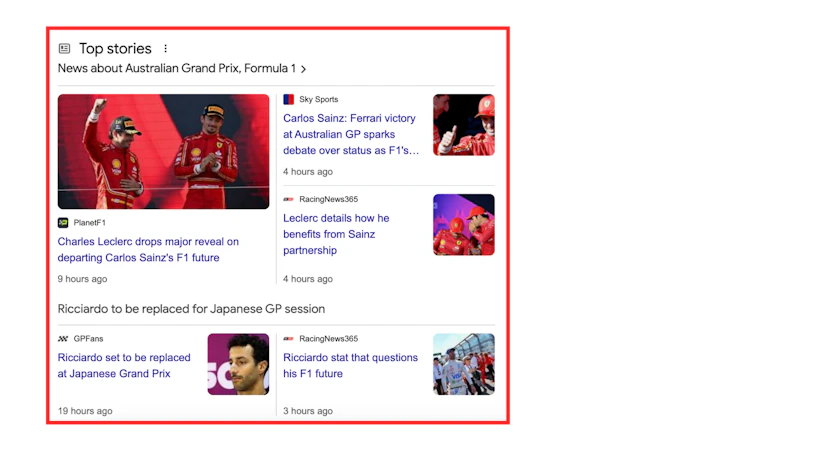Click the large Ferrari podium image
Screen dimensions: 816x459
[x=163, y=151]
